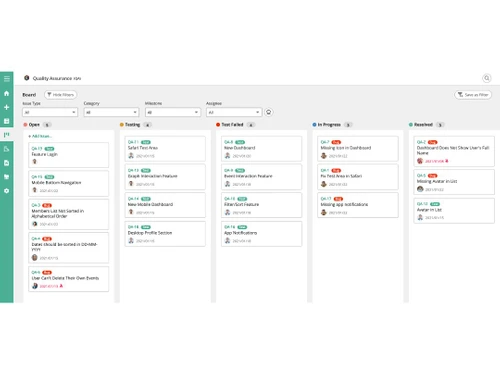The width and height of the screenshot is (500, 375).
Task: Click assignee avatar on New Dashboard card
Action: click(x=227, y=155)
